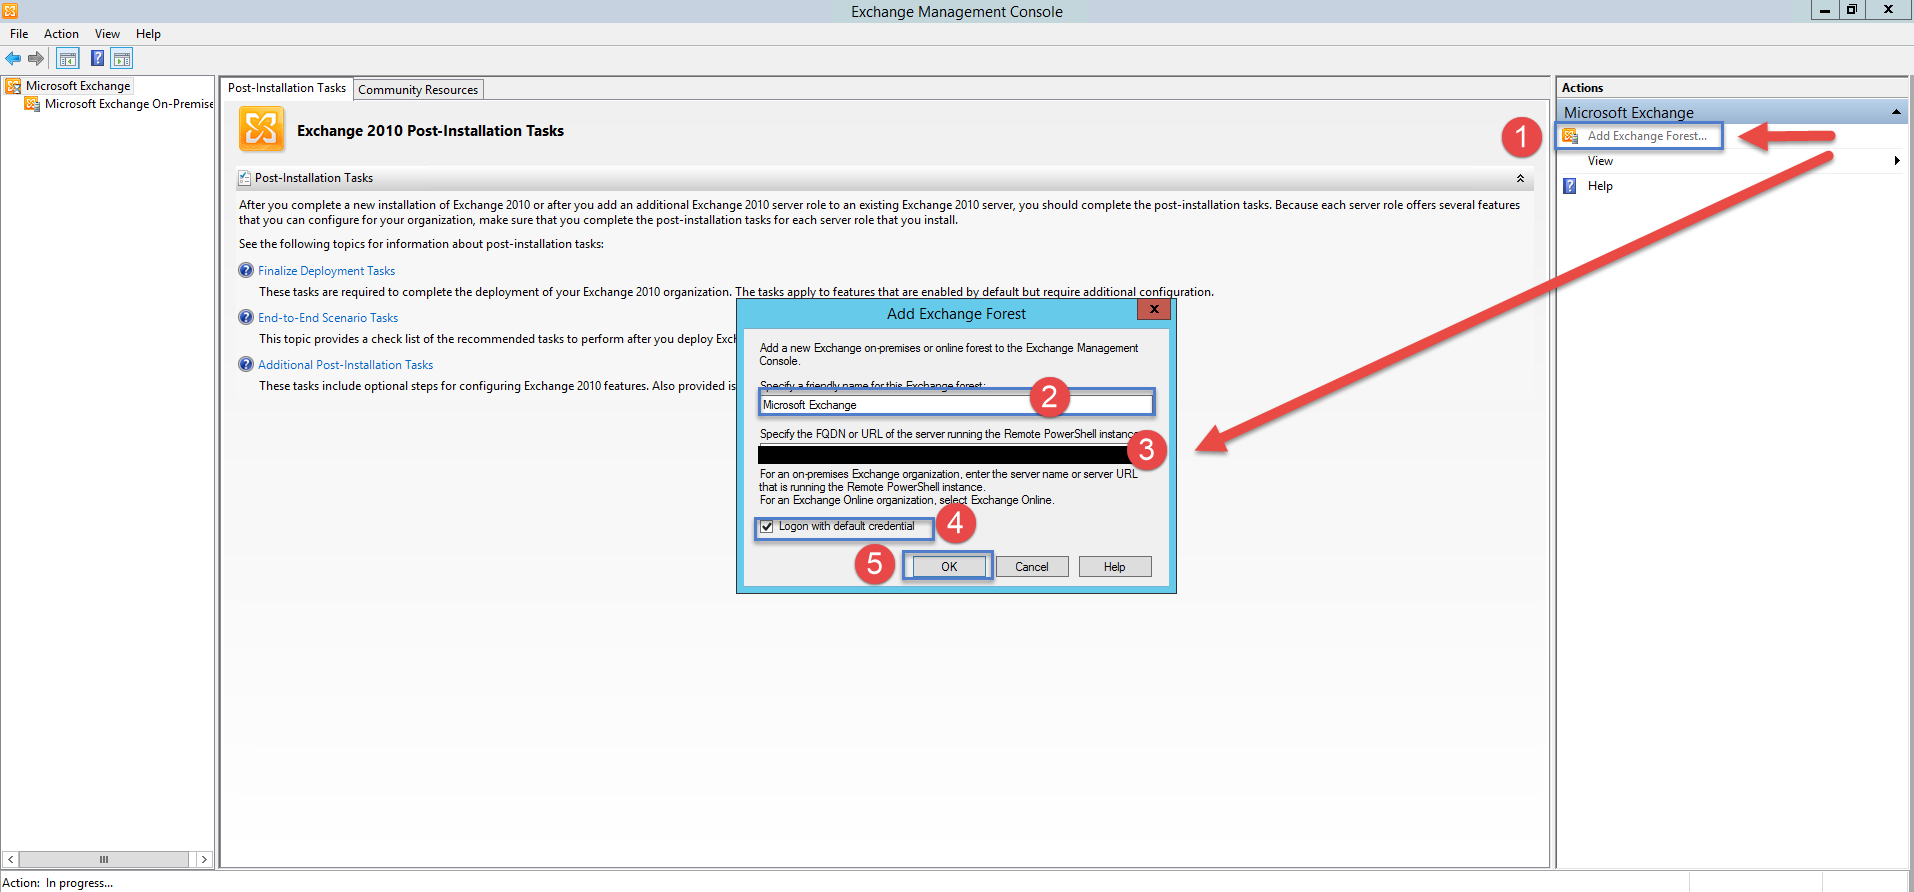Click the Forward arrow toolbar icon
The image size is (1914, 892).
coord(36,59)
